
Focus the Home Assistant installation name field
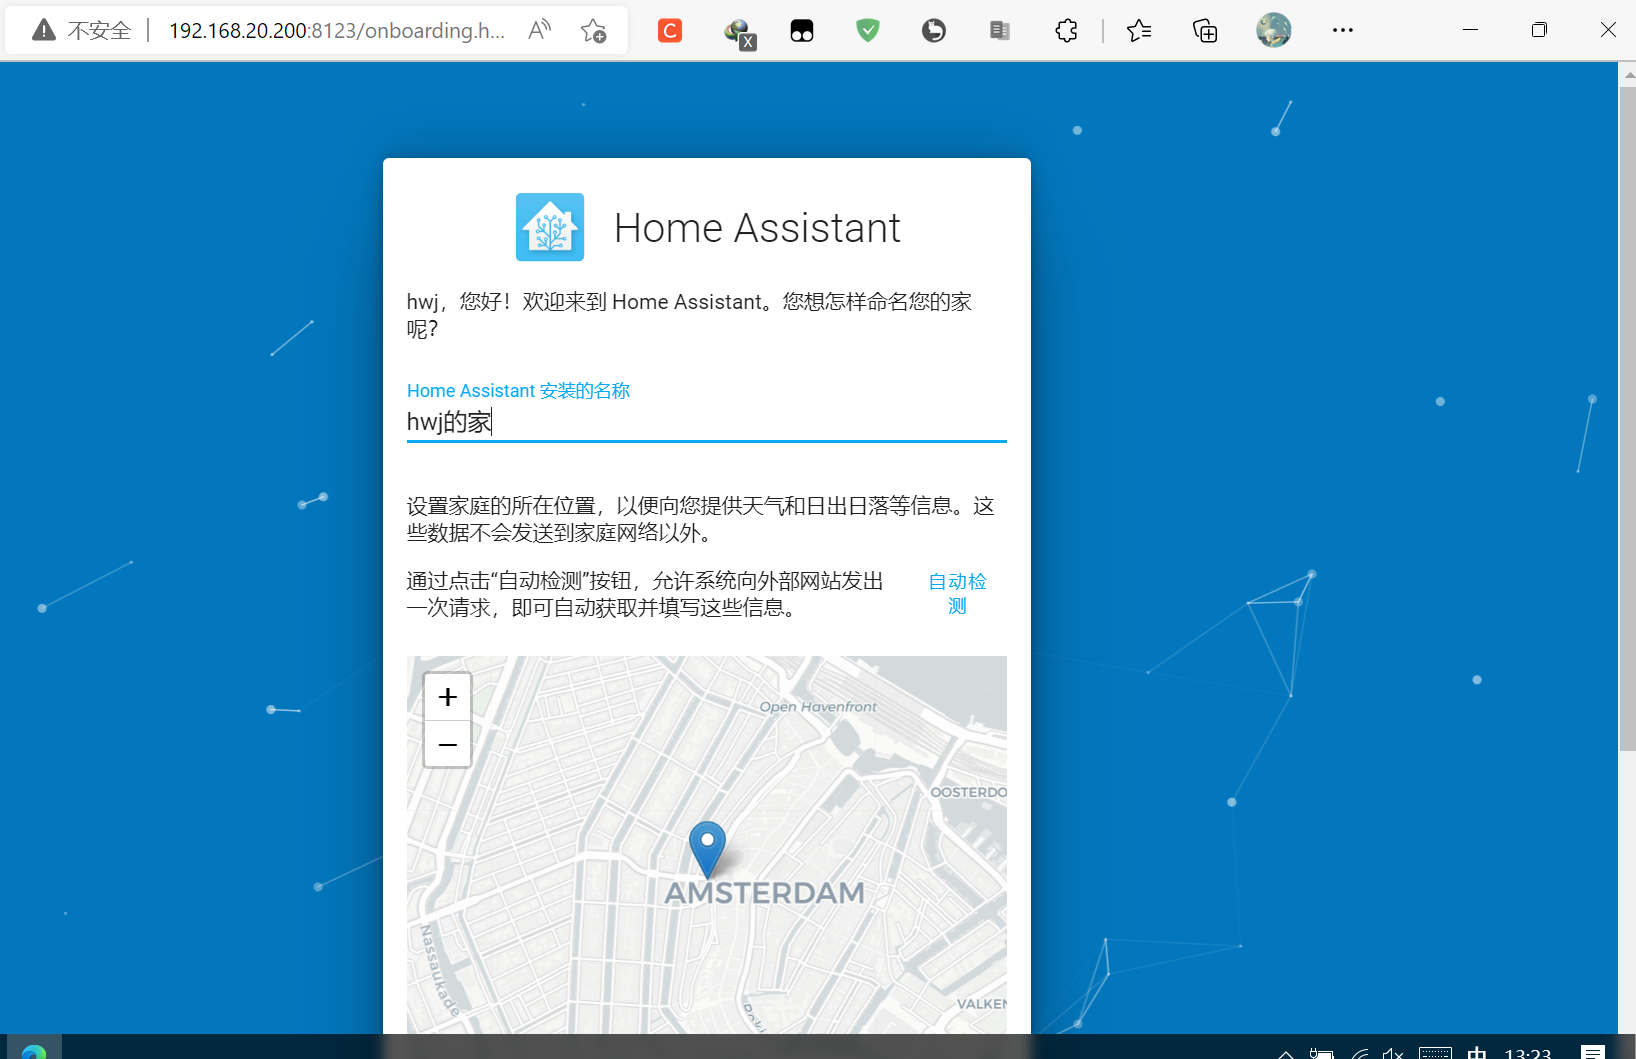pyautogui.click(x=707, y=422)
